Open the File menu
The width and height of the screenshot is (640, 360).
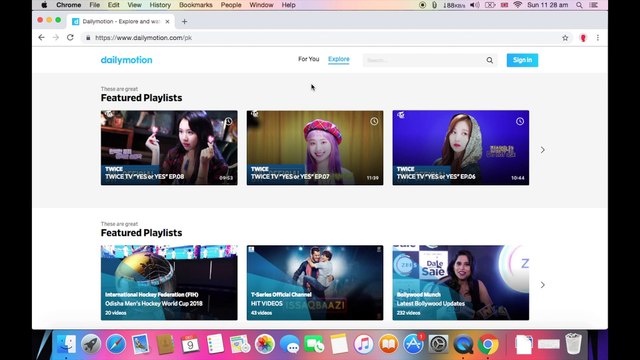tap(95, 5)
